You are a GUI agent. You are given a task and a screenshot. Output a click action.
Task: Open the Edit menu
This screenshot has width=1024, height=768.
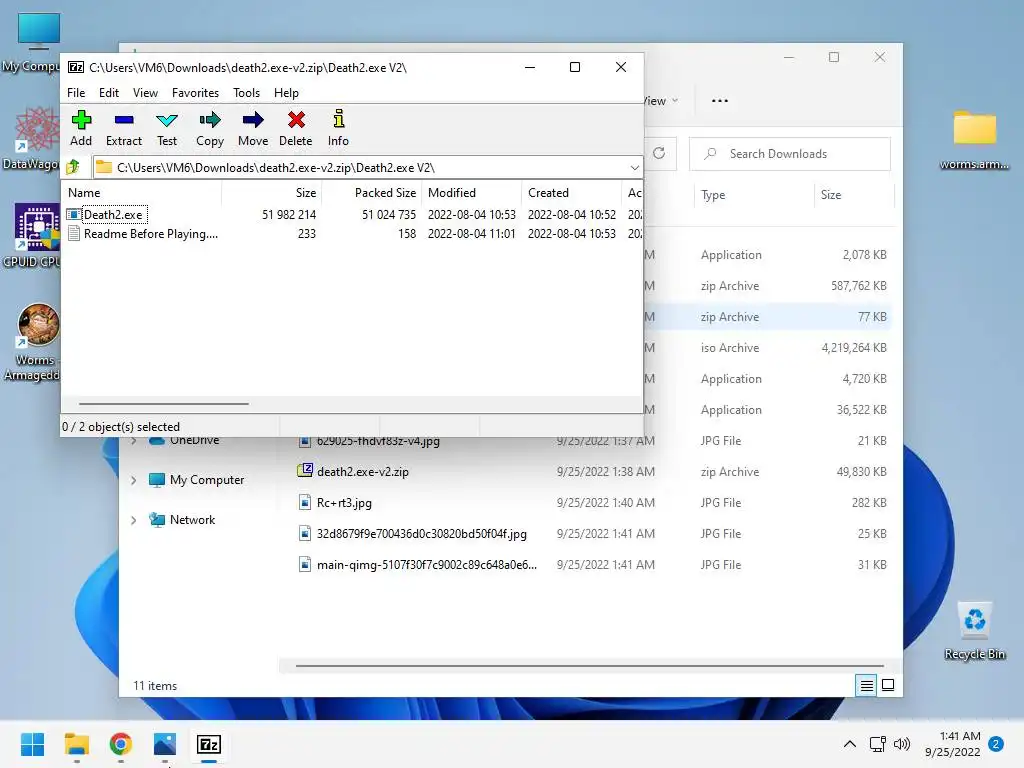tap(108, 93)
